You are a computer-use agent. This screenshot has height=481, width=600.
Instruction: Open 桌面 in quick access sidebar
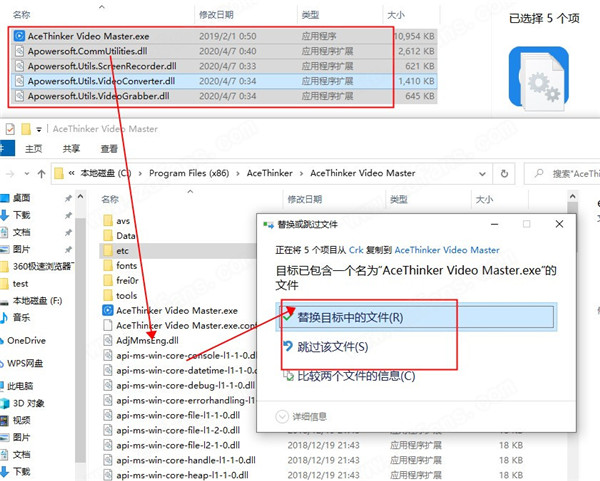pos(21,198)
